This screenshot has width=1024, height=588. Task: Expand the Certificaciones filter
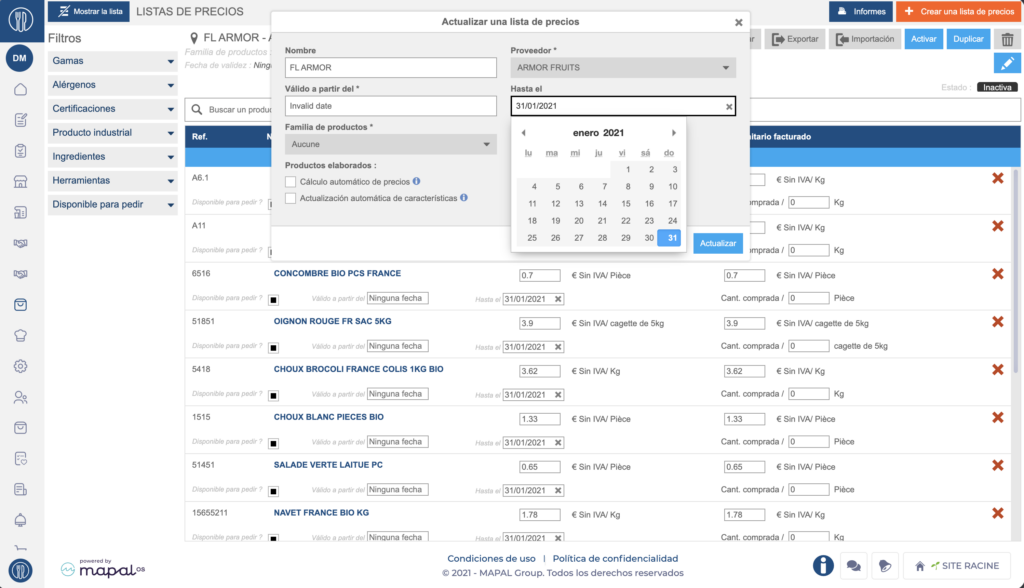click(112, 108)
